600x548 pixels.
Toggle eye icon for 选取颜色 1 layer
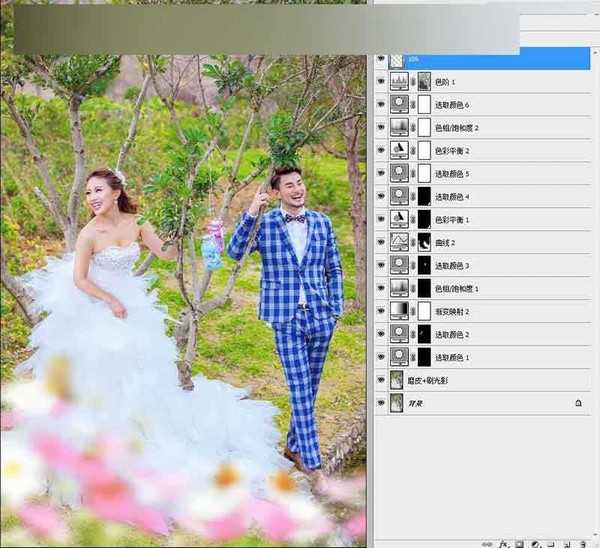click(x=381, y=357)
